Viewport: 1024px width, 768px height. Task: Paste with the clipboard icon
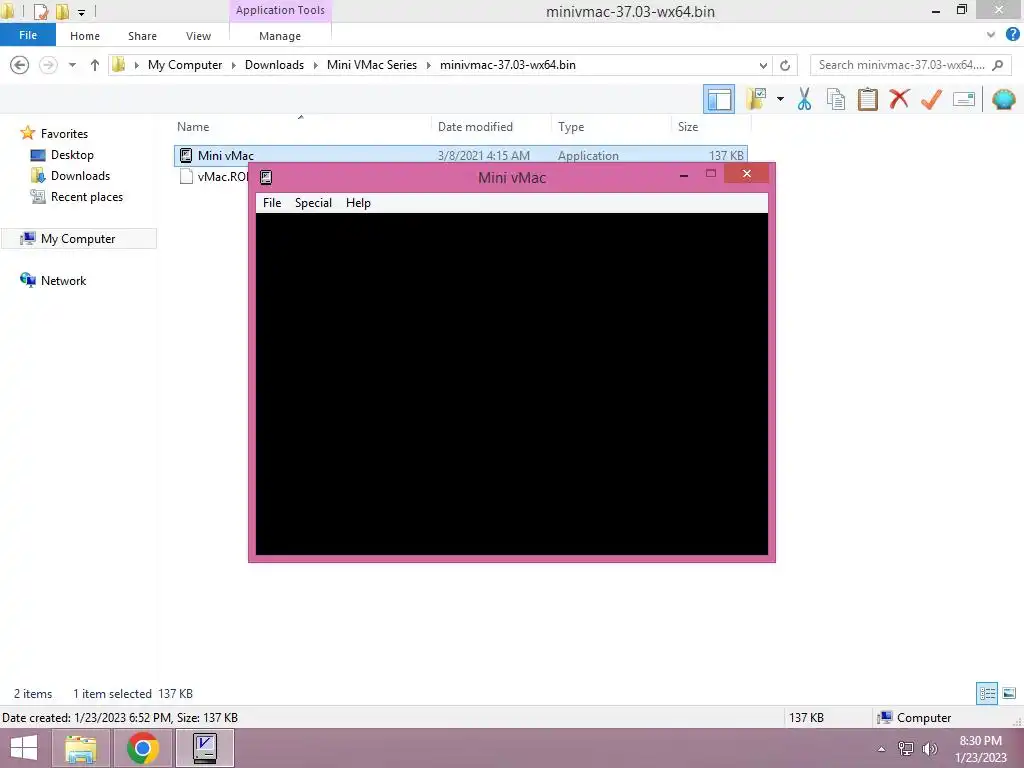coord(867,99)
